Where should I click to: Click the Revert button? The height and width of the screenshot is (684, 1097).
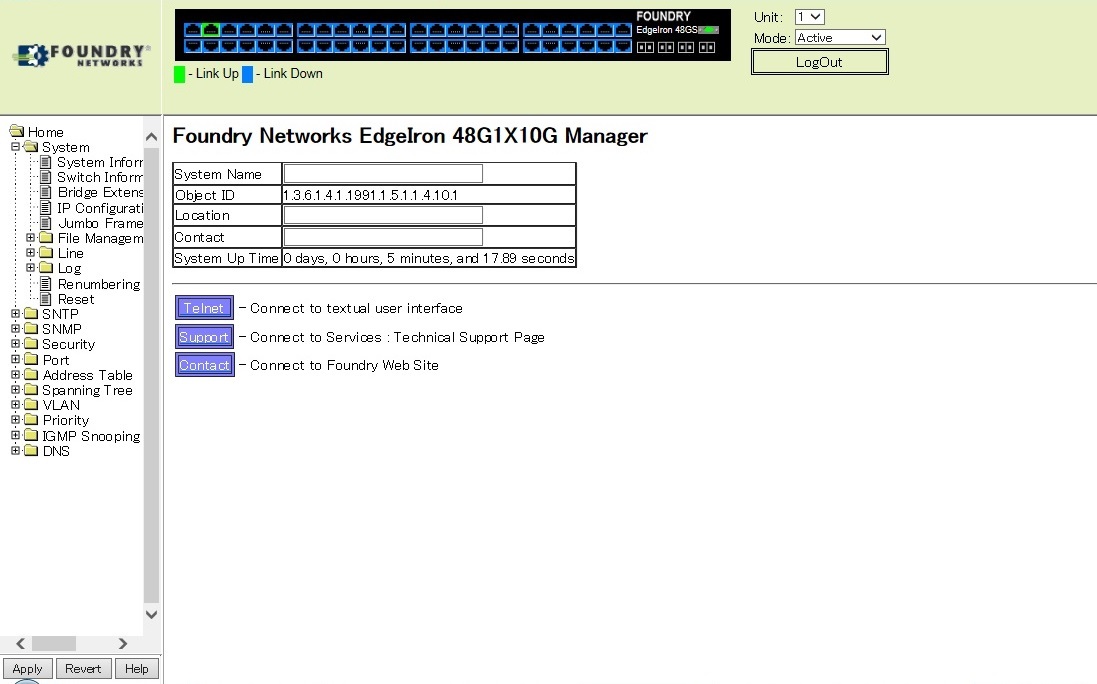tap(83, 669)
